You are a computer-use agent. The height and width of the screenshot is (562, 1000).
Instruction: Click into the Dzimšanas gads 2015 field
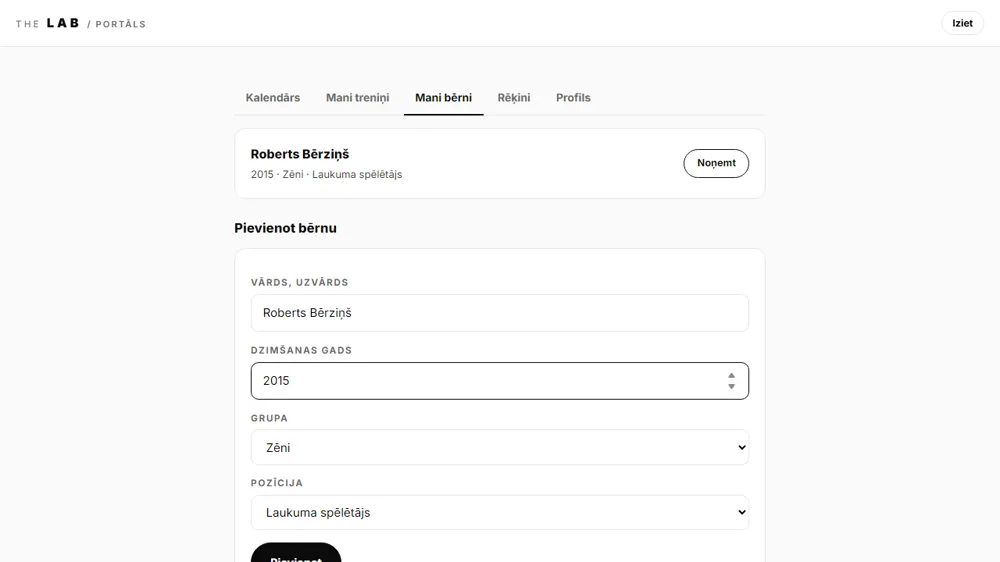[x=488, y=381]
